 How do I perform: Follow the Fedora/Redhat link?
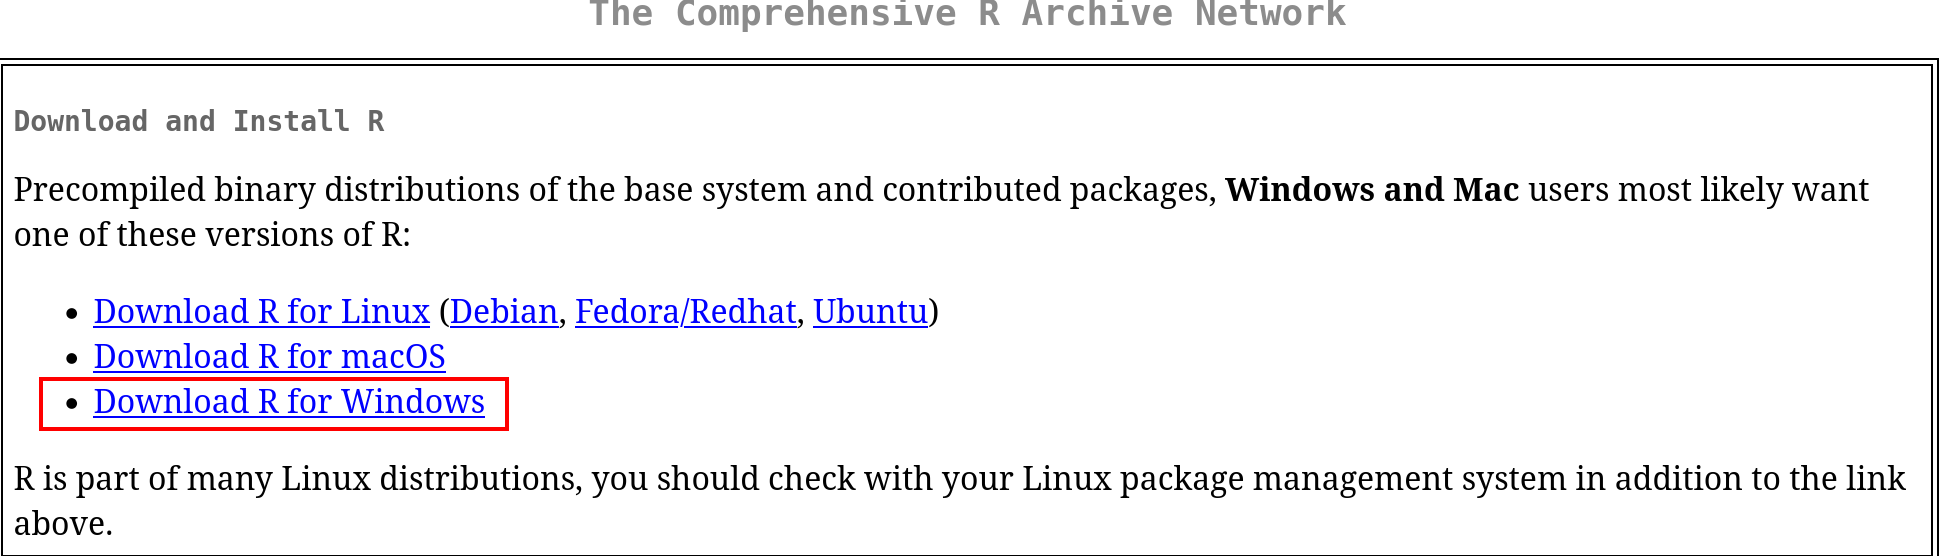tap(685, 312)
